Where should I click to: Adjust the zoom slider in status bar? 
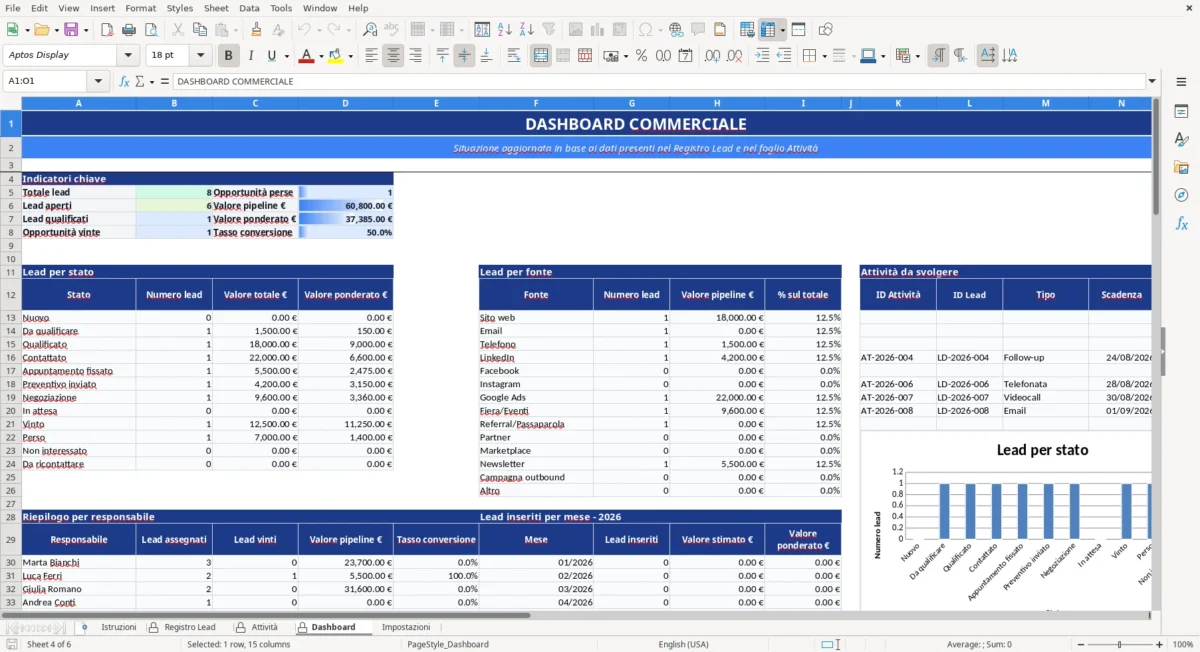[1118, 645]
